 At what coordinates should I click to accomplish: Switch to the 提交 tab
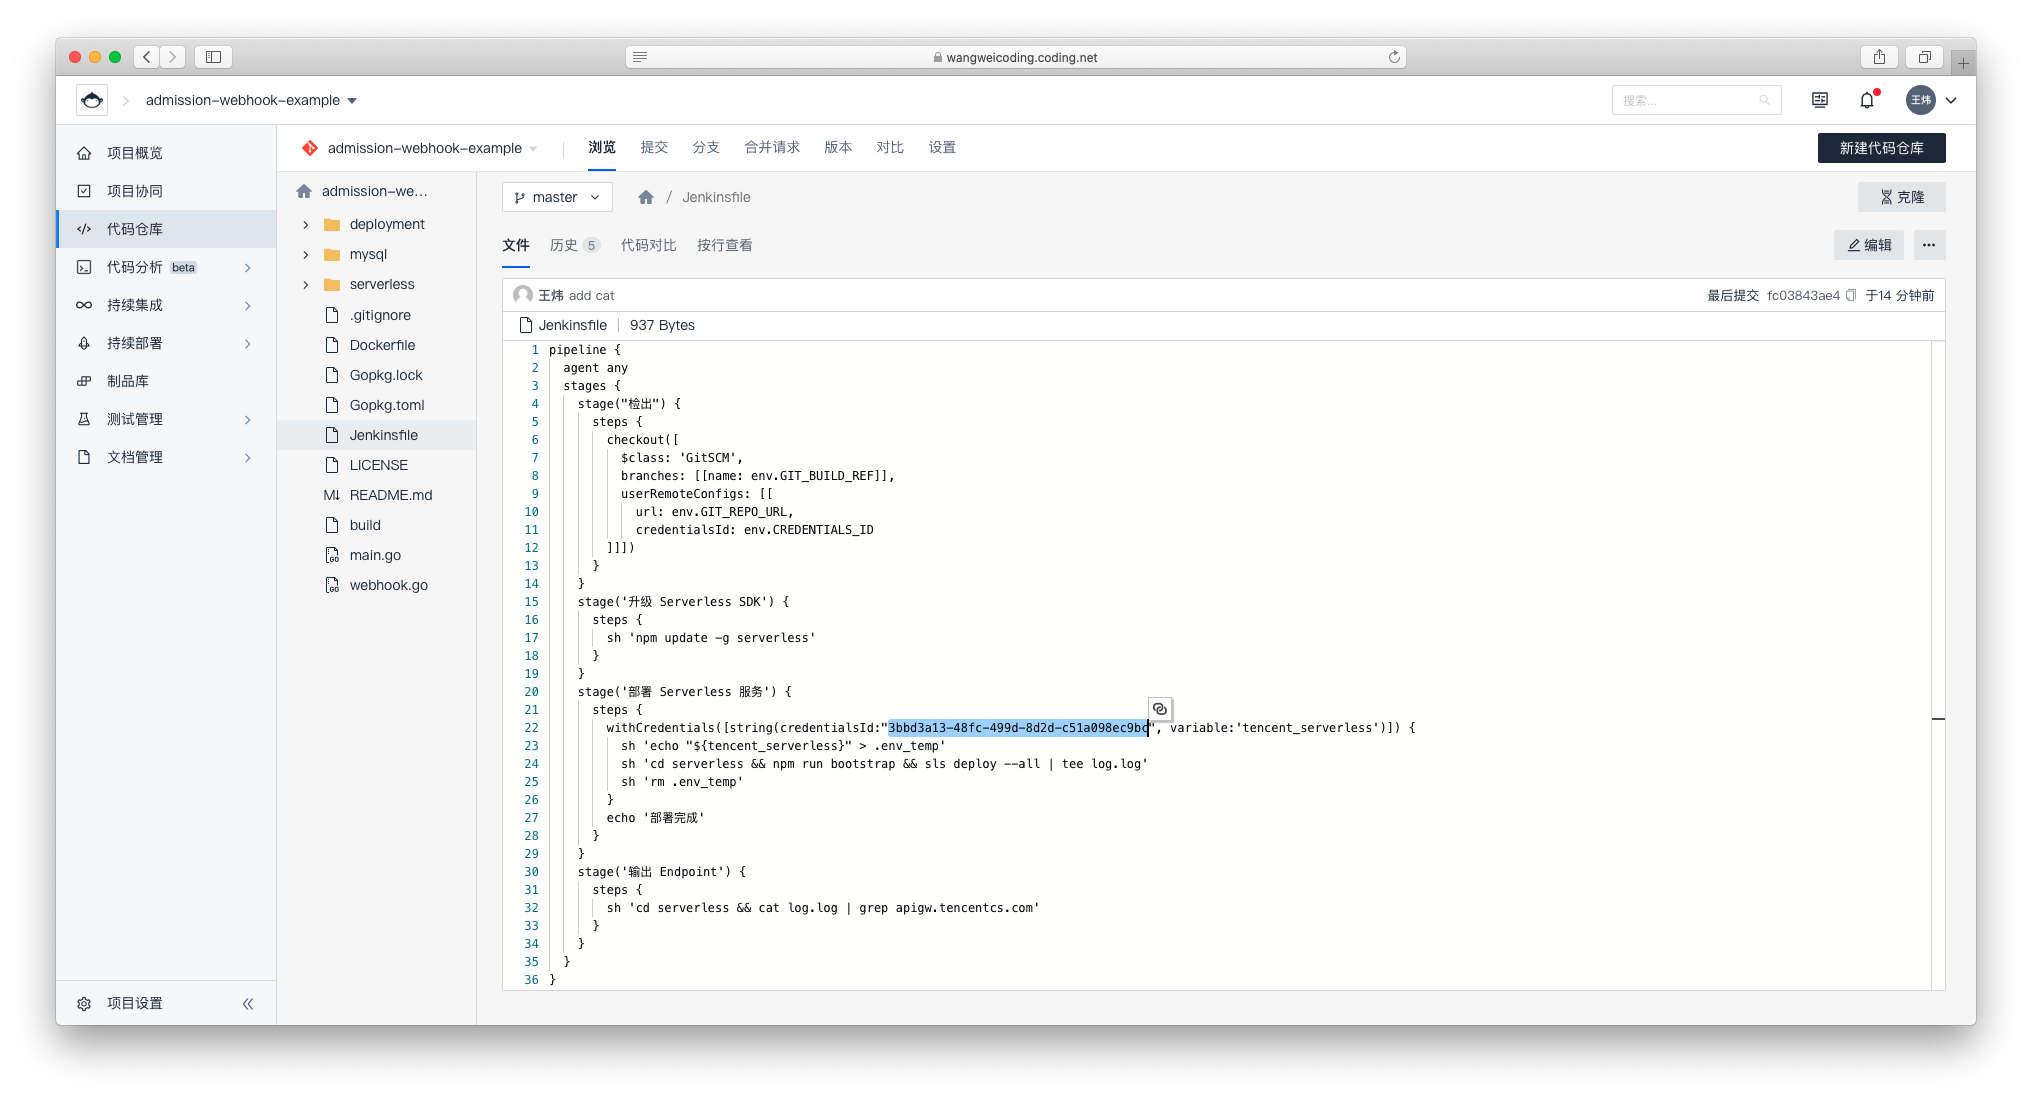654,147
